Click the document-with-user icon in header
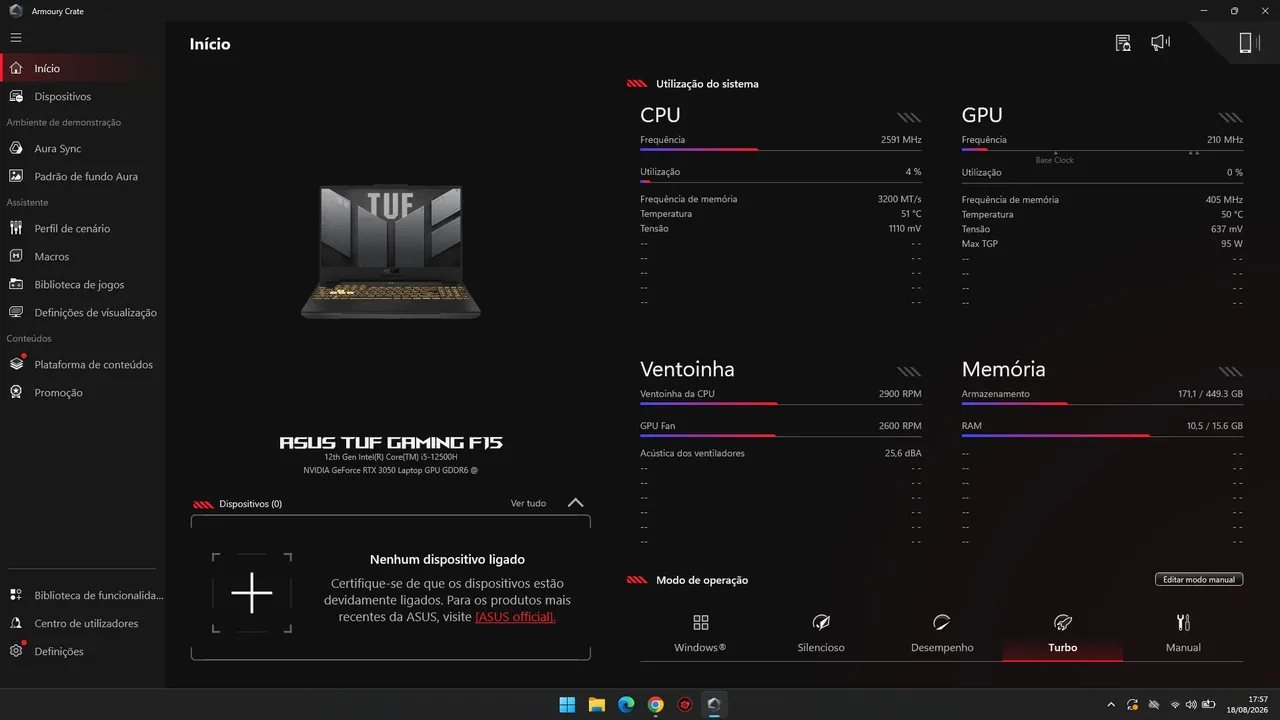1280x720 pixels. pyautogui.click(x=1123, y=43)
